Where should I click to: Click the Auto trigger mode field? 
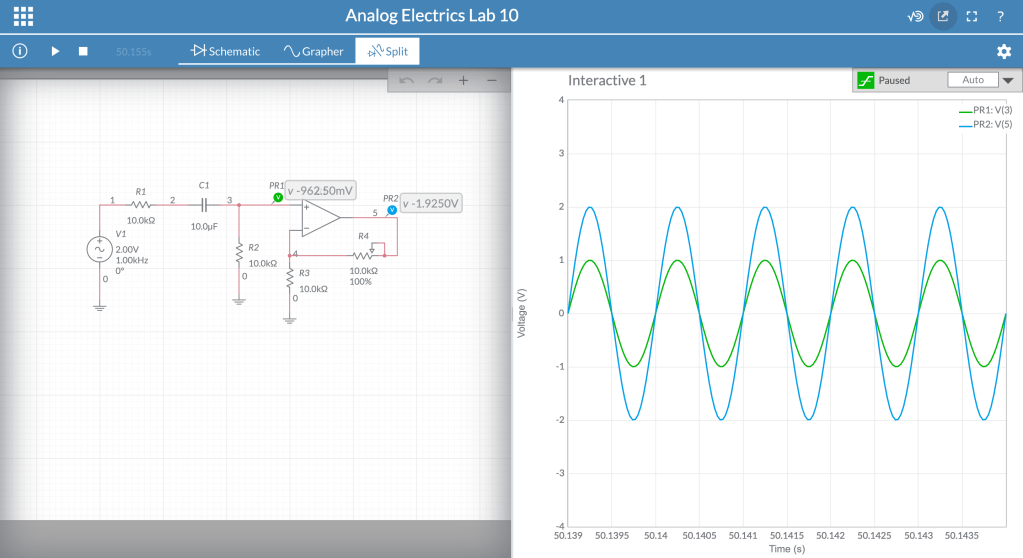tap(972, 80)
